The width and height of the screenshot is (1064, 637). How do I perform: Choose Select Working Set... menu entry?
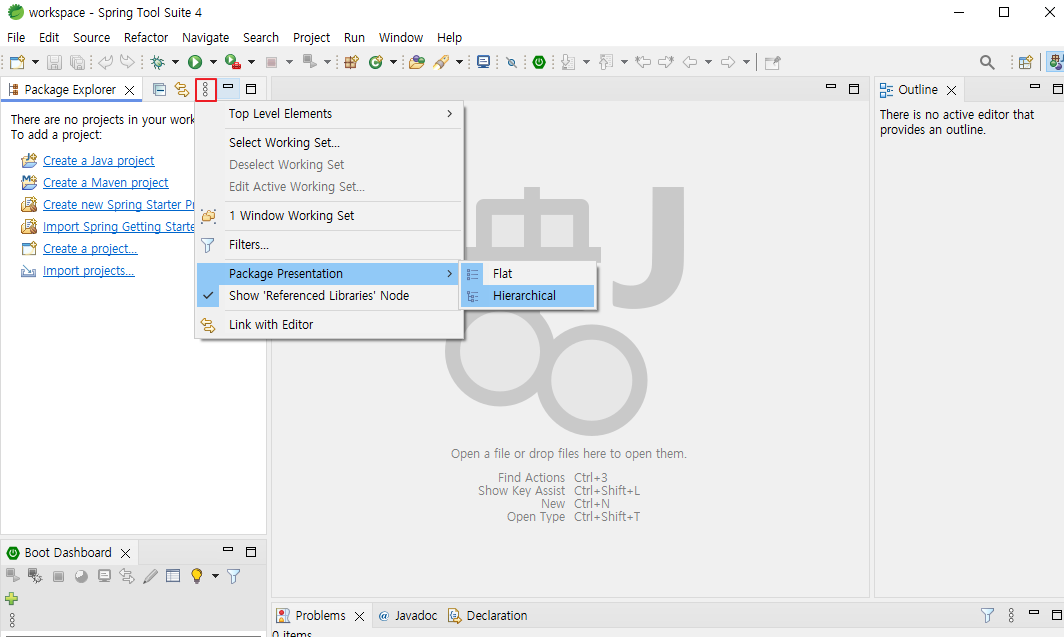point(330,142)
